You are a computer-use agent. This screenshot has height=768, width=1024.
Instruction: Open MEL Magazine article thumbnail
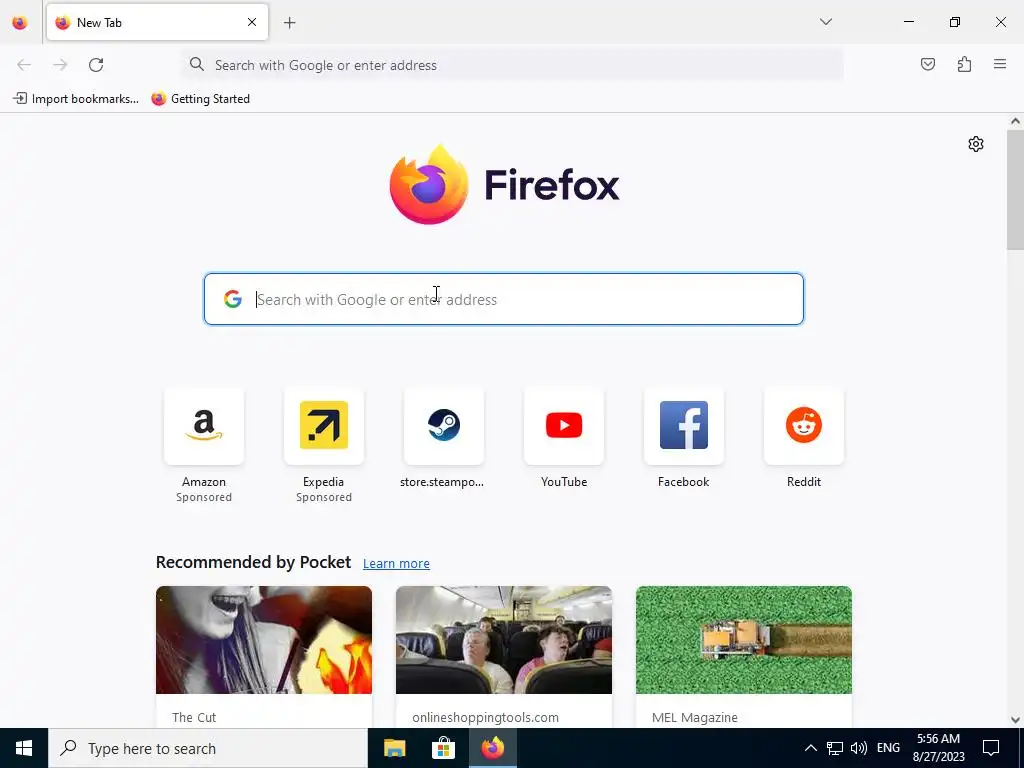tap(744, 640)
